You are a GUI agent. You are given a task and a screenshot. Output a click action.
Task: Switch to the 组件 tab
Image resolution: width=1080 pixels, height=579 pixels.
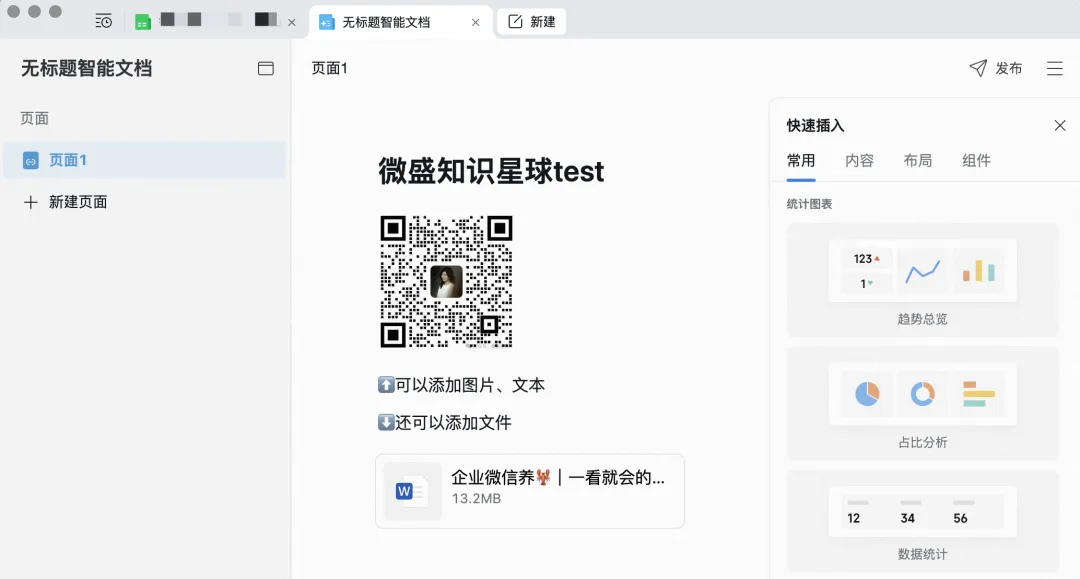(977, 160)
